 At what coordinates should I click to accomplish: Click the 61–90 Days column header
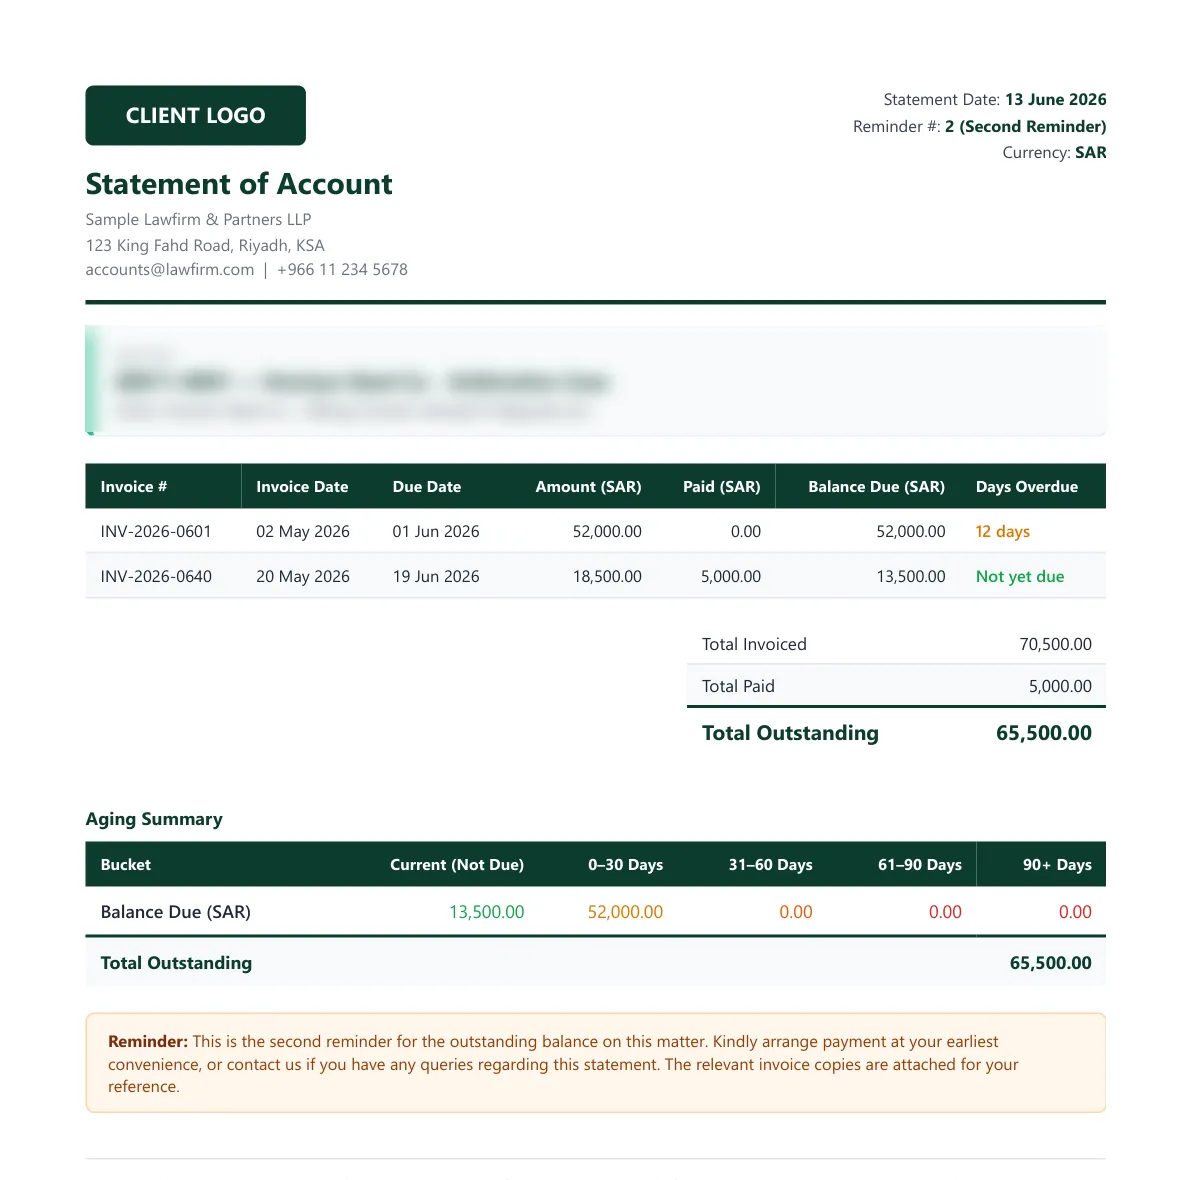(x=920, y=864)
